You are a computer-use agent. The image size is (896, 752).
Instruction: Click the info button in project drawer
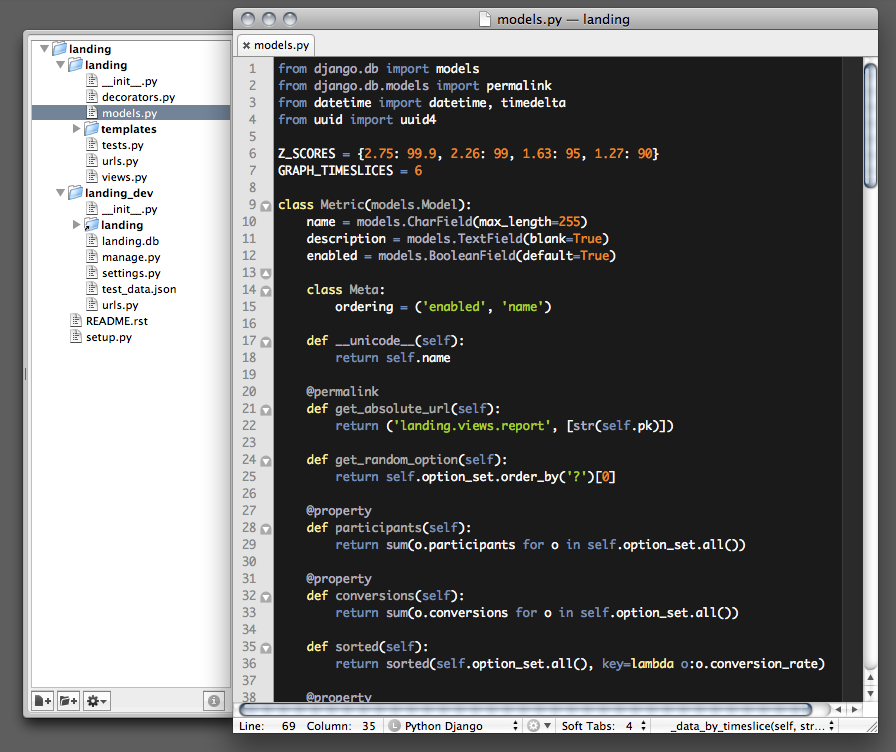214,701
